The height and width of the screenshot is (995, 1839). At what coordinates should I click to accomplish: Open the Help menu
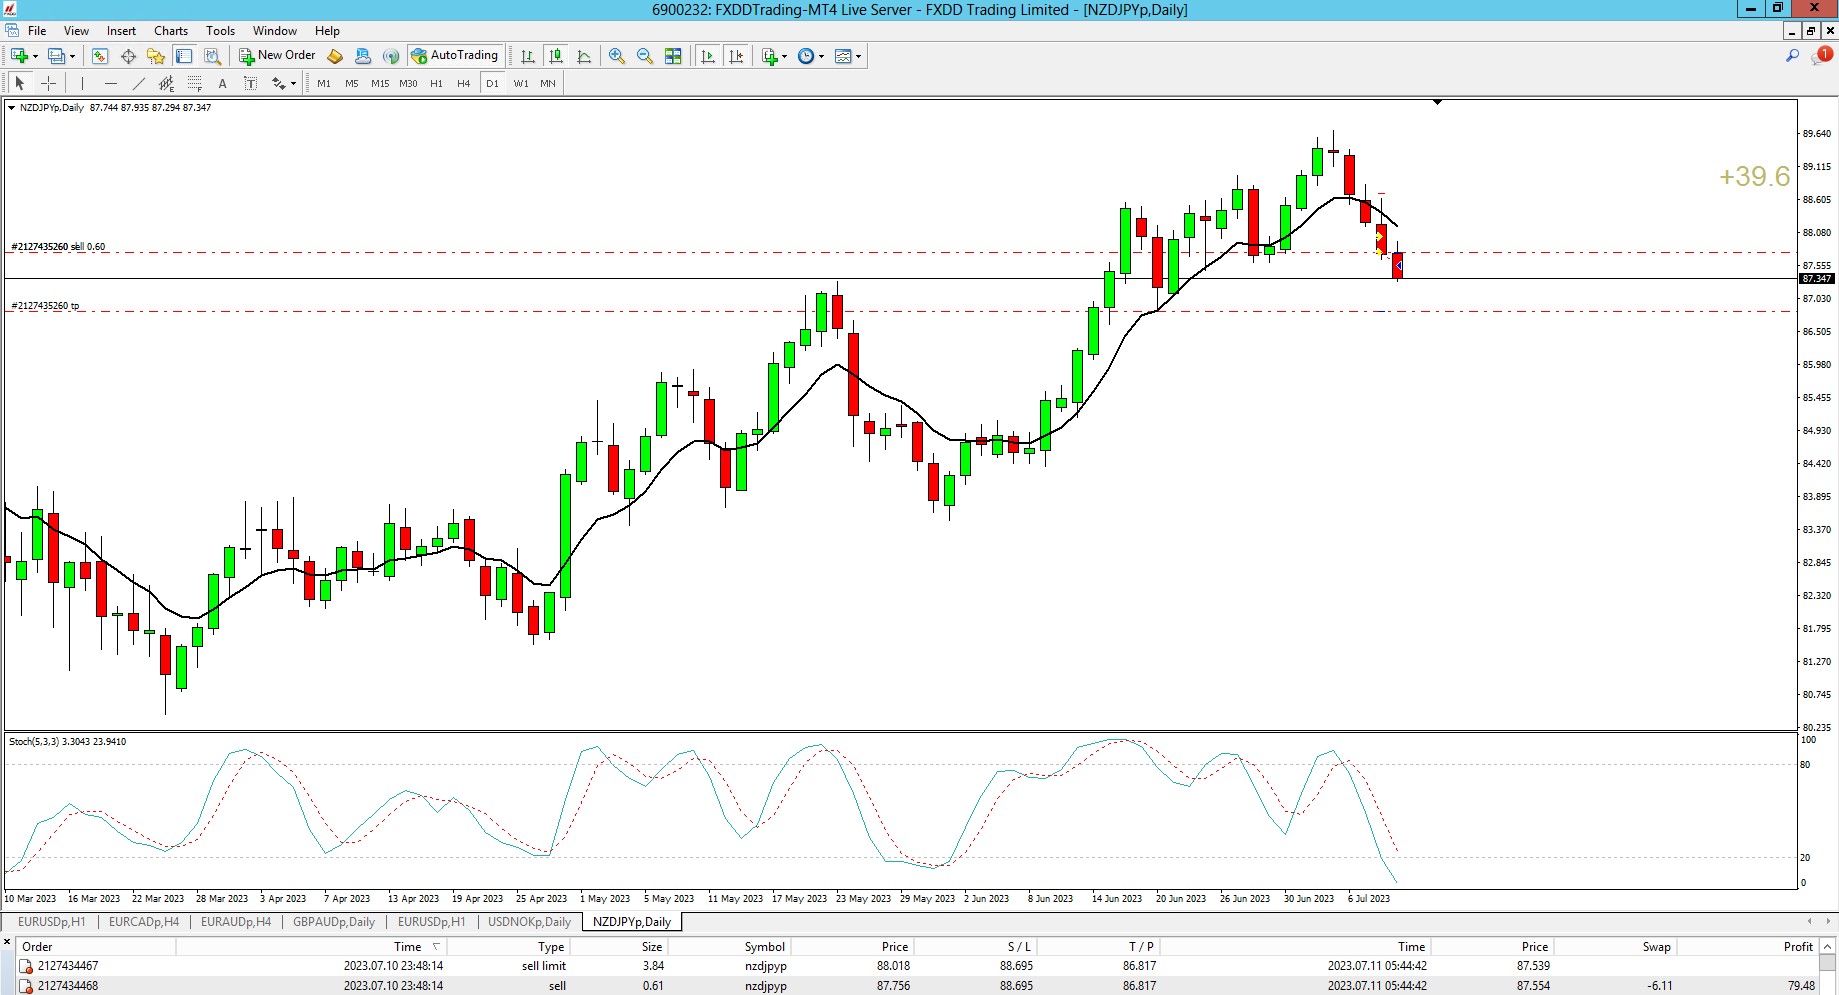[327, 30]
